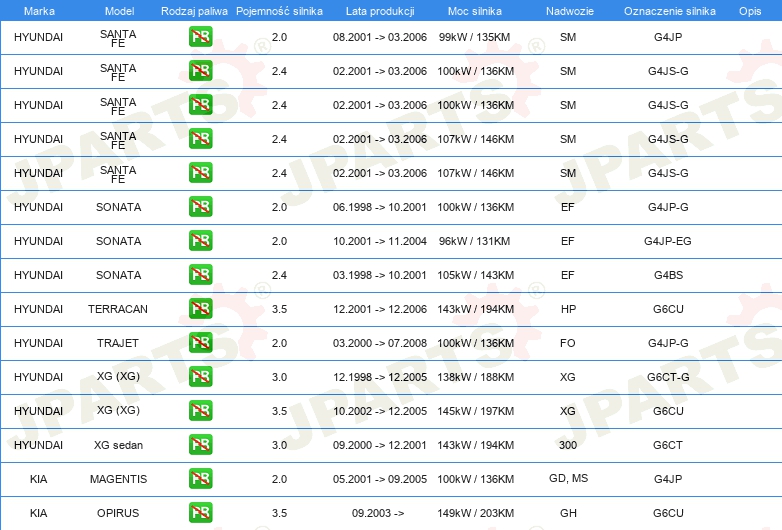This screenshot has height=530, width=782.
Task: Click the Opis column header
Action: (x=750, y=11)
